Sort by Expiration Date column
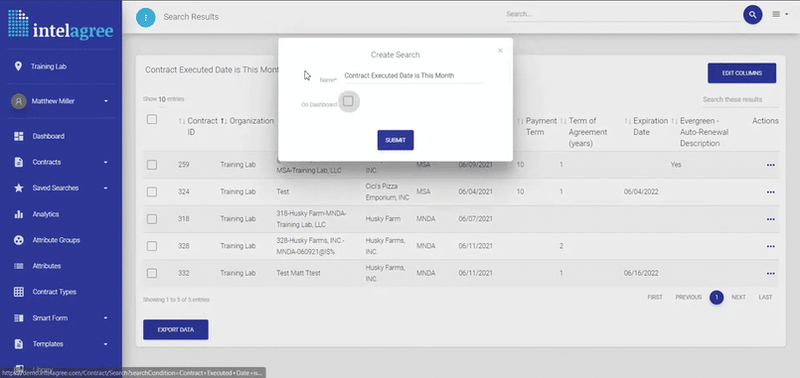 pyautogui.click(x=628, y=121)
